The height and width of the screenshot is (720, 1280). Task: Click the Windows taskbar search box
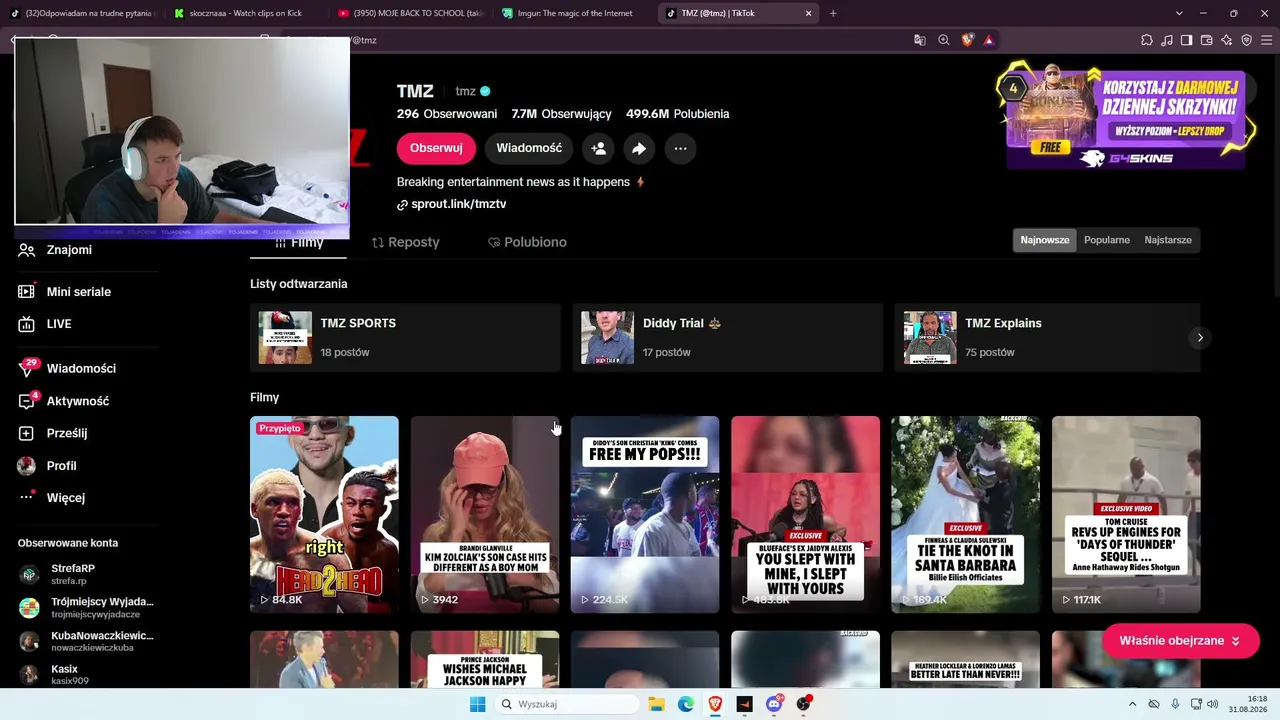569,704
